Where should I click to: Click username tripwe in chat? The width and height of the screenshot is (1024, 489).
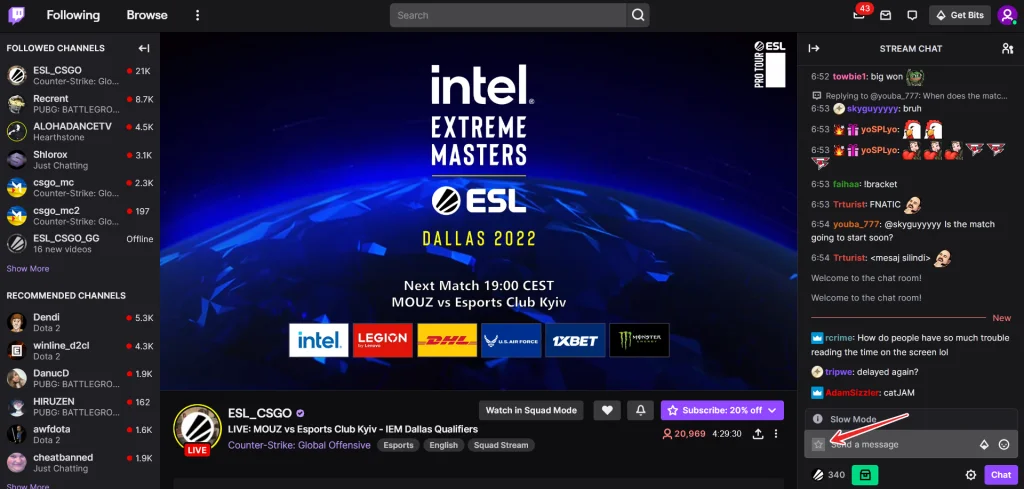[839, 372]
